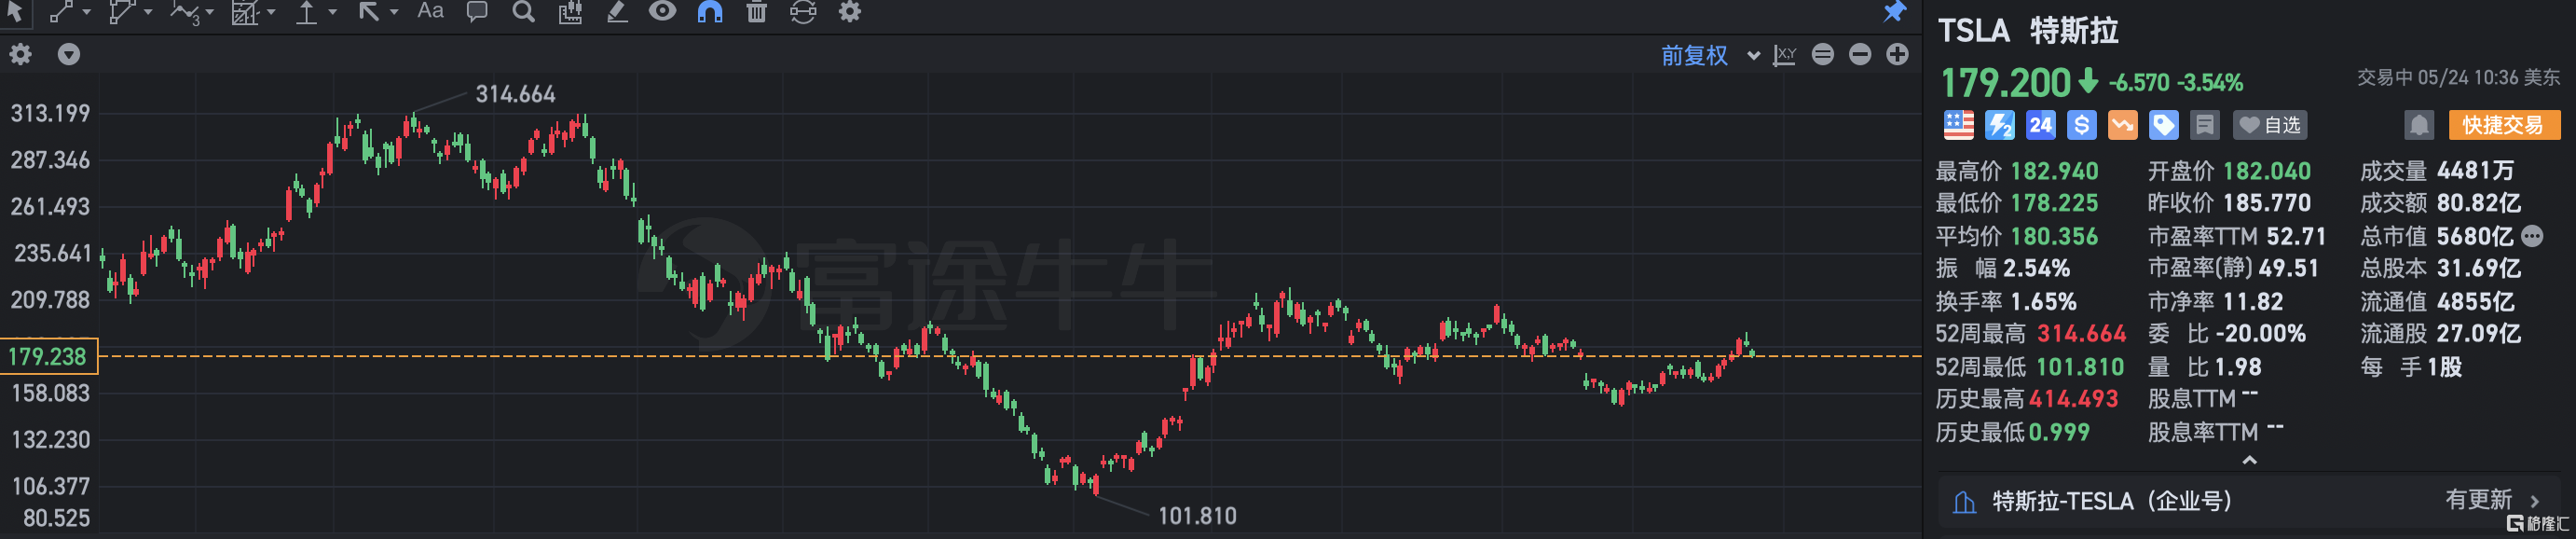Image resolution: width=2576 pixels, height=539 pixels.
Task: Open the 前复权 adjustment dropdown
Action: (1710, 55)
